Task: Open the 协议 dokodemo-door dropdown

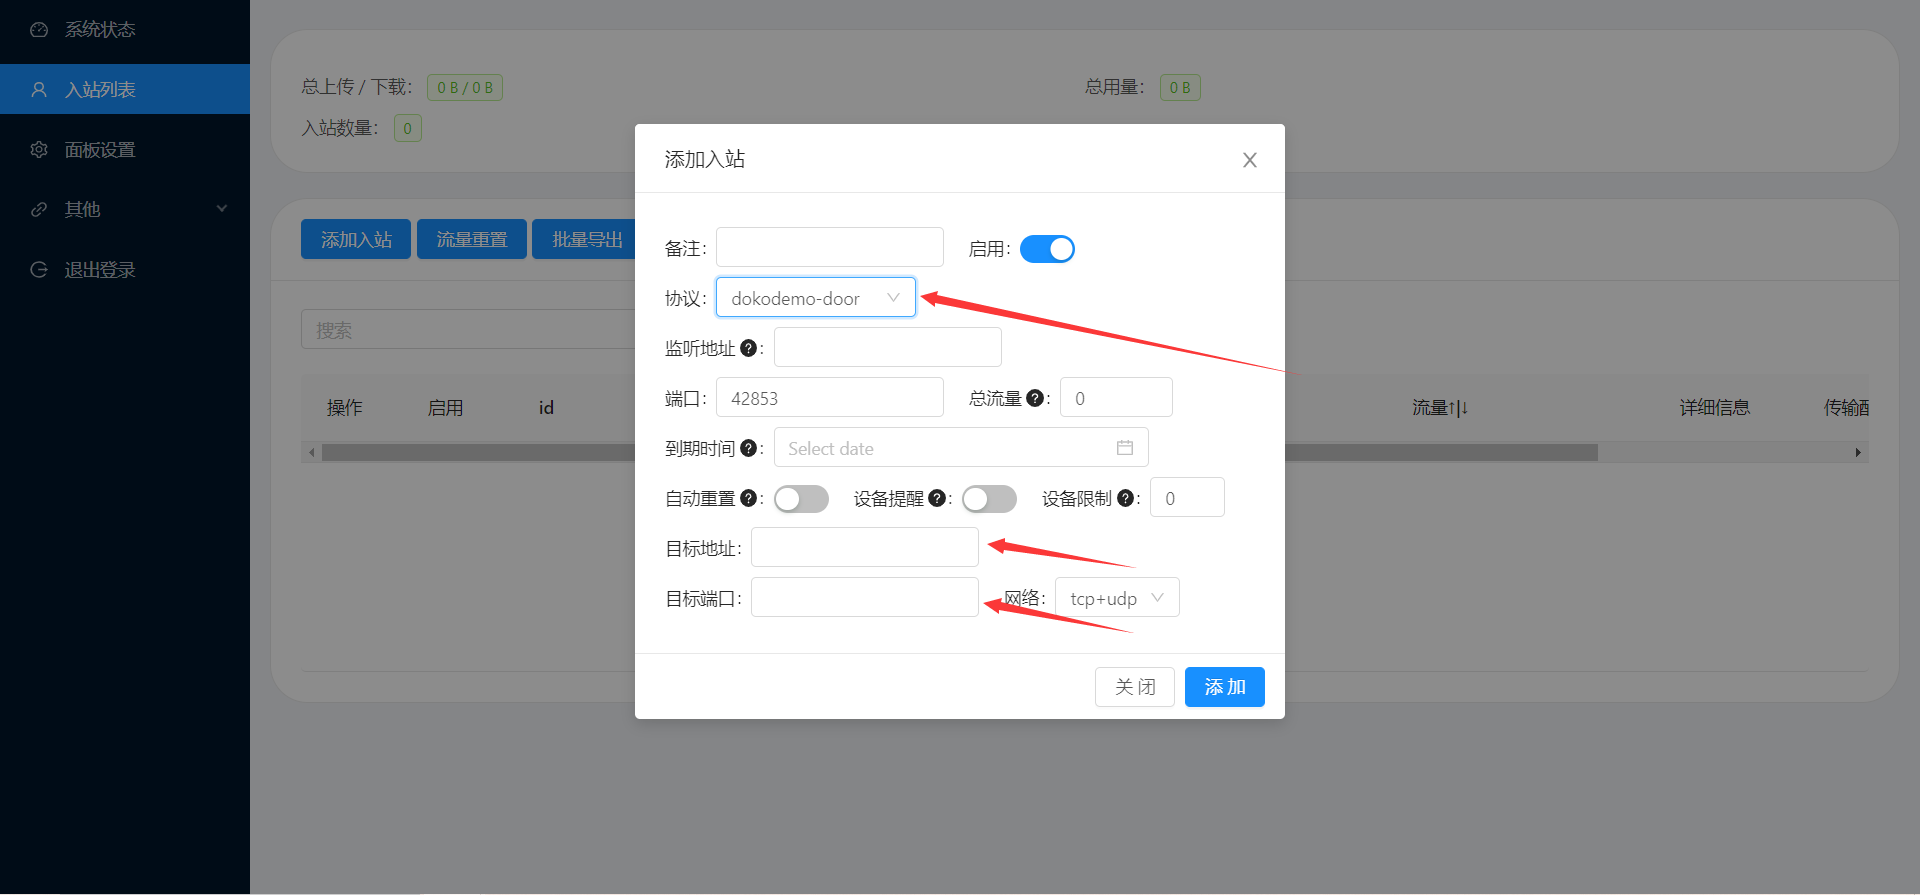Action: click(x=815, y=298)
